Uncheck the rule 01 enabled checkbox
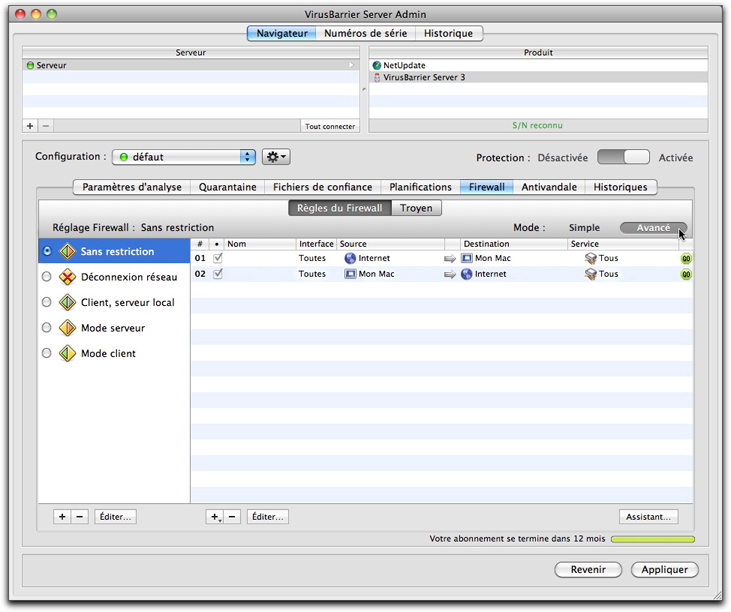This screenshot has height=612, width=731. tap(218, 258)
